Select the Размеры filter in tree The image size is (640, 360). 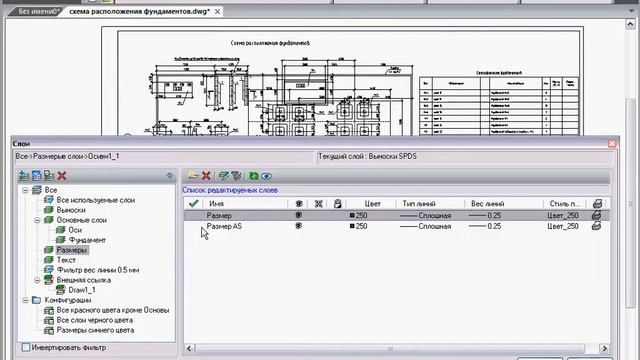(72, 250)
